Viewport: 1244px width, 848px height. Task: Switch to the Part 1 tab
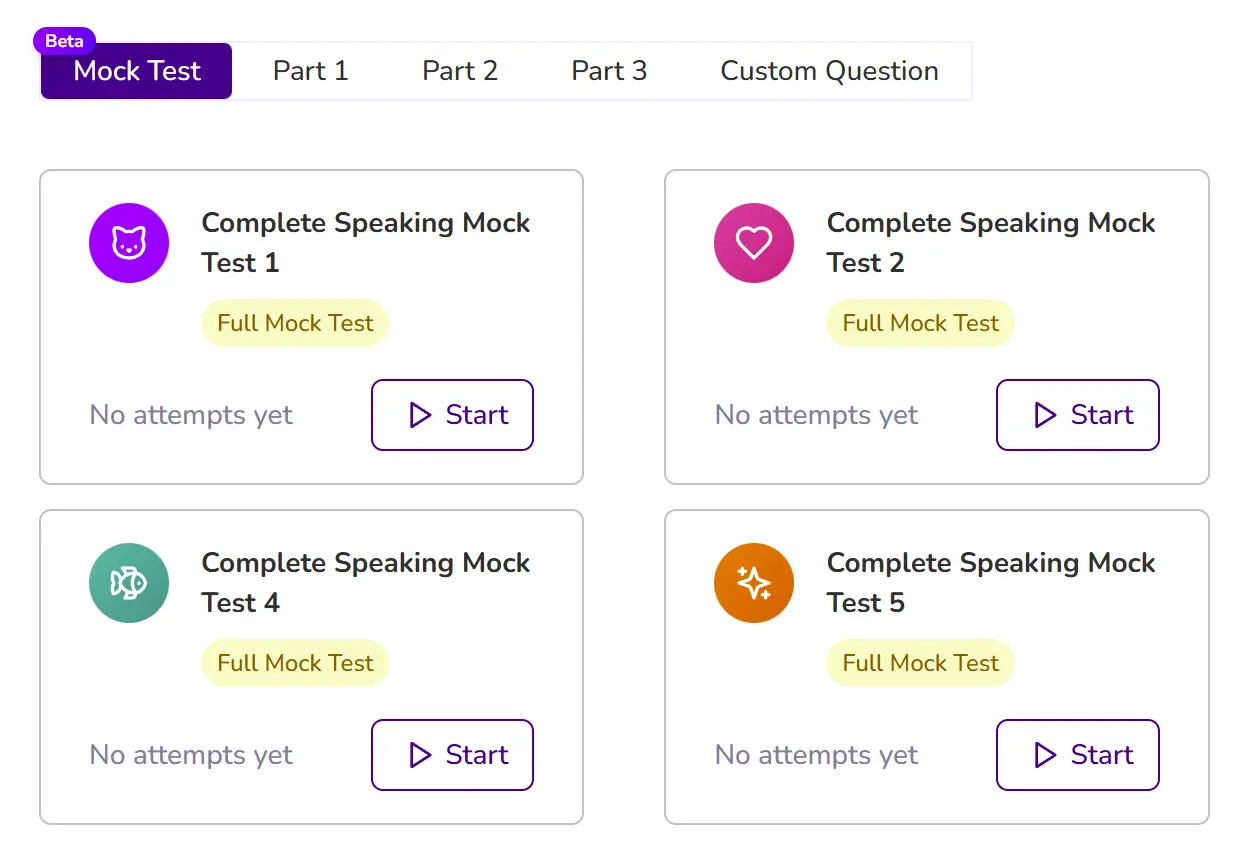point(310,71)
